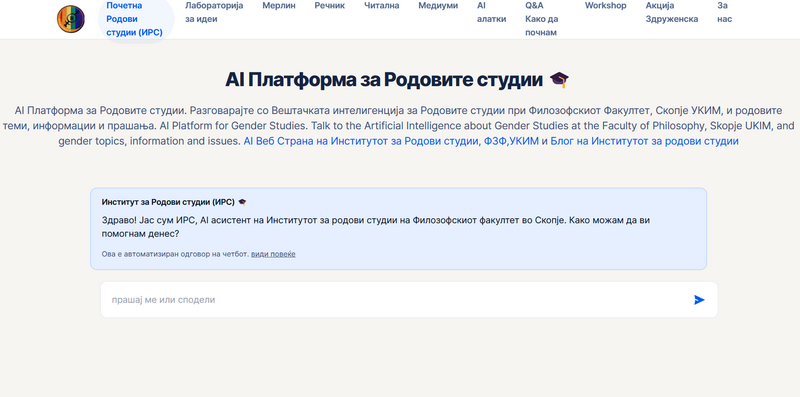Open Лабораторија за идеи menu item
Screen dimensions: 800x397
point(214,12)
